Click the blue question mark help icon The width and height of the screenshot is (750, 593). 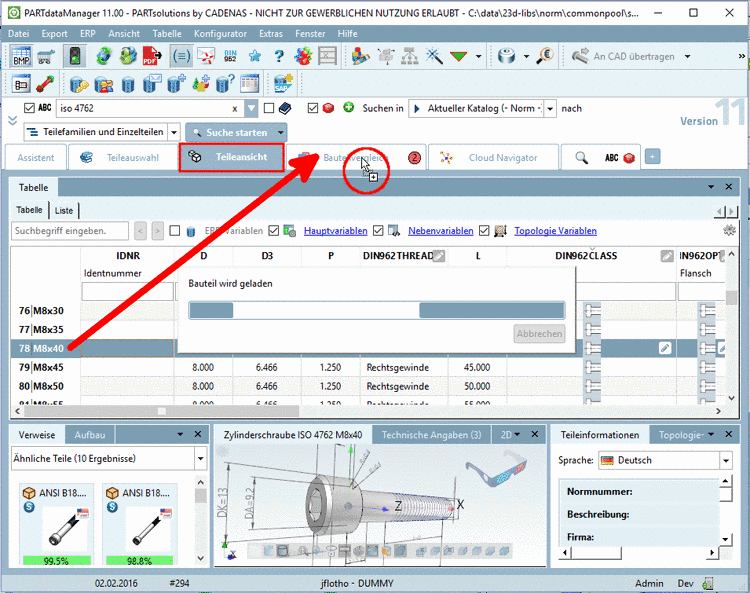(279, 56)
